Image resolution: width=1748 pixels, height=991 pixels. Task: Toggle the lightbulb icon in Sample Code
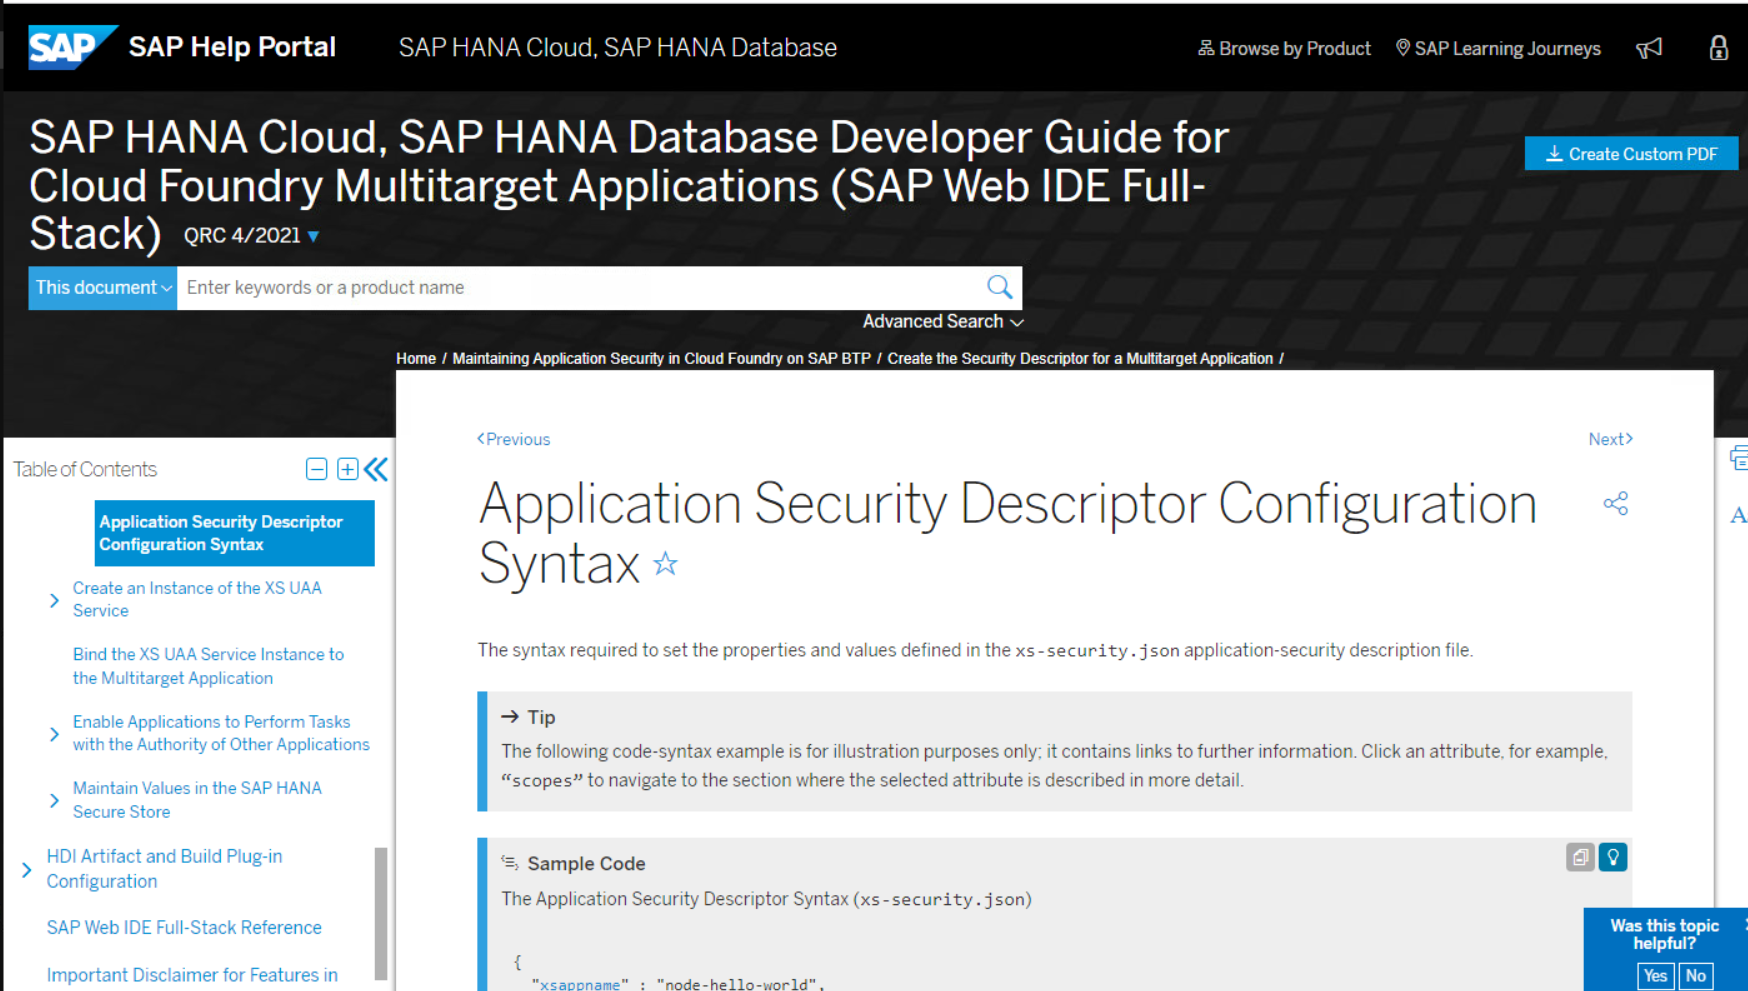(1612, 857)
